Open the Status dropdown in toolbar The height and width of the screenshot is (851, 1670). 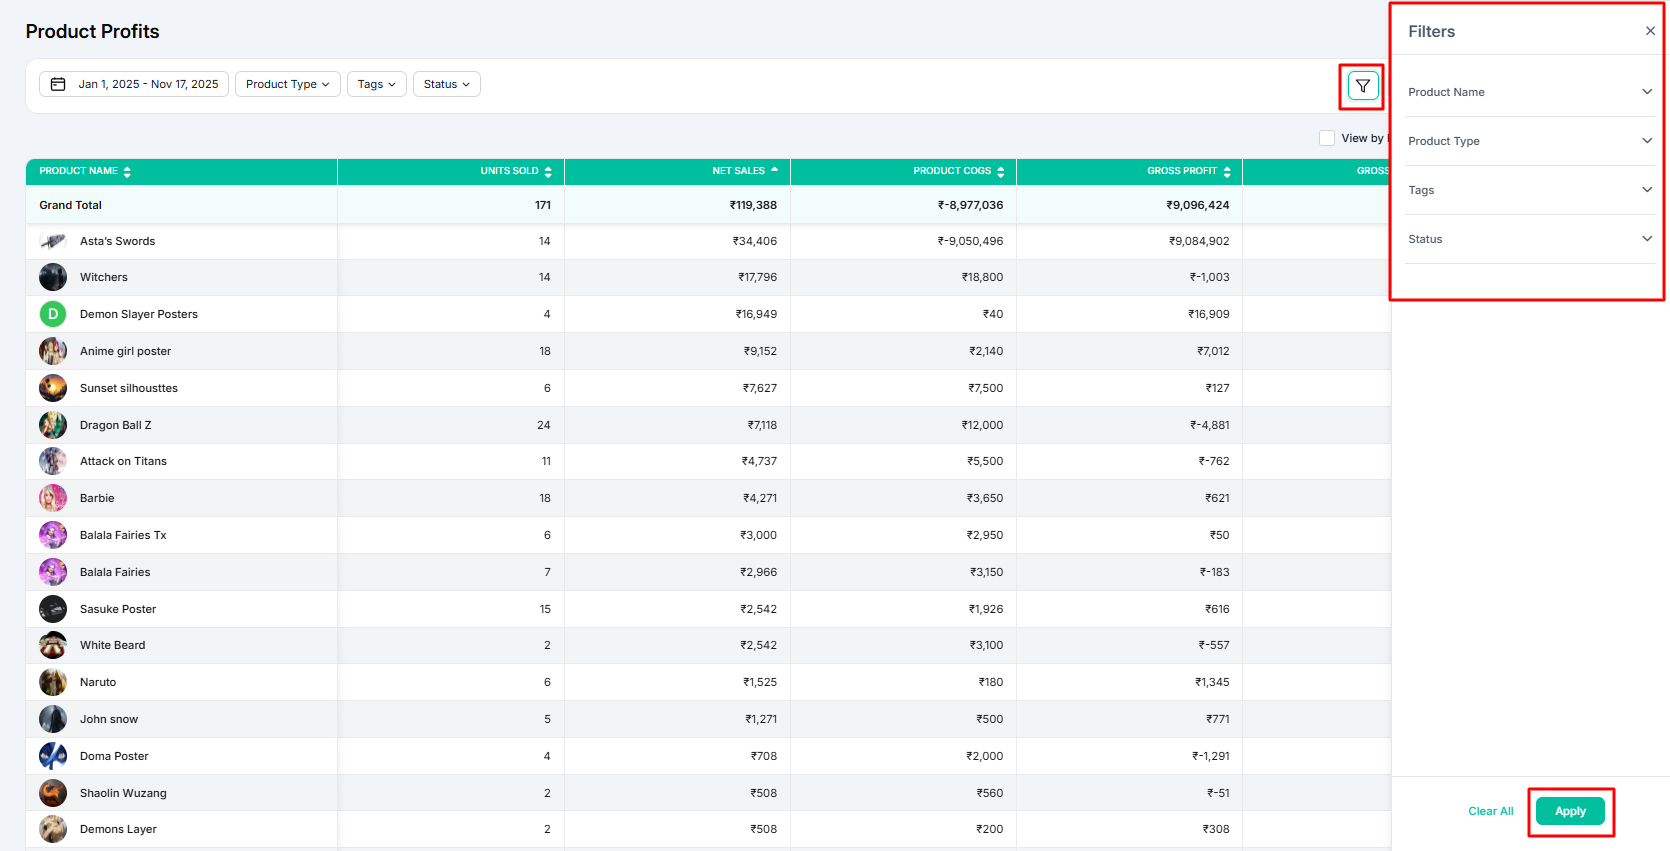pyautogui.click(x=446, y=84)
